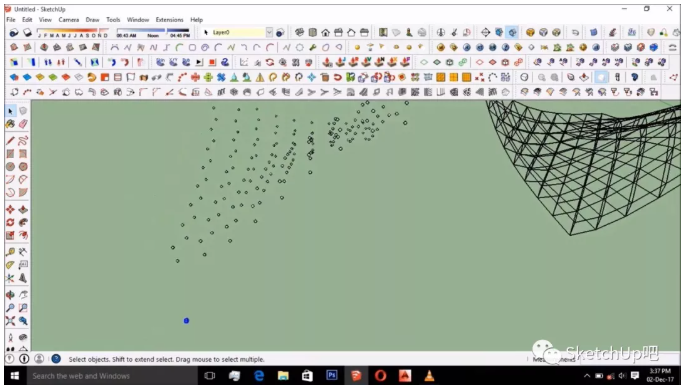The image size is (686, 390).
Task: Select the Eraser tool
Action: click(x=23, y=124)
